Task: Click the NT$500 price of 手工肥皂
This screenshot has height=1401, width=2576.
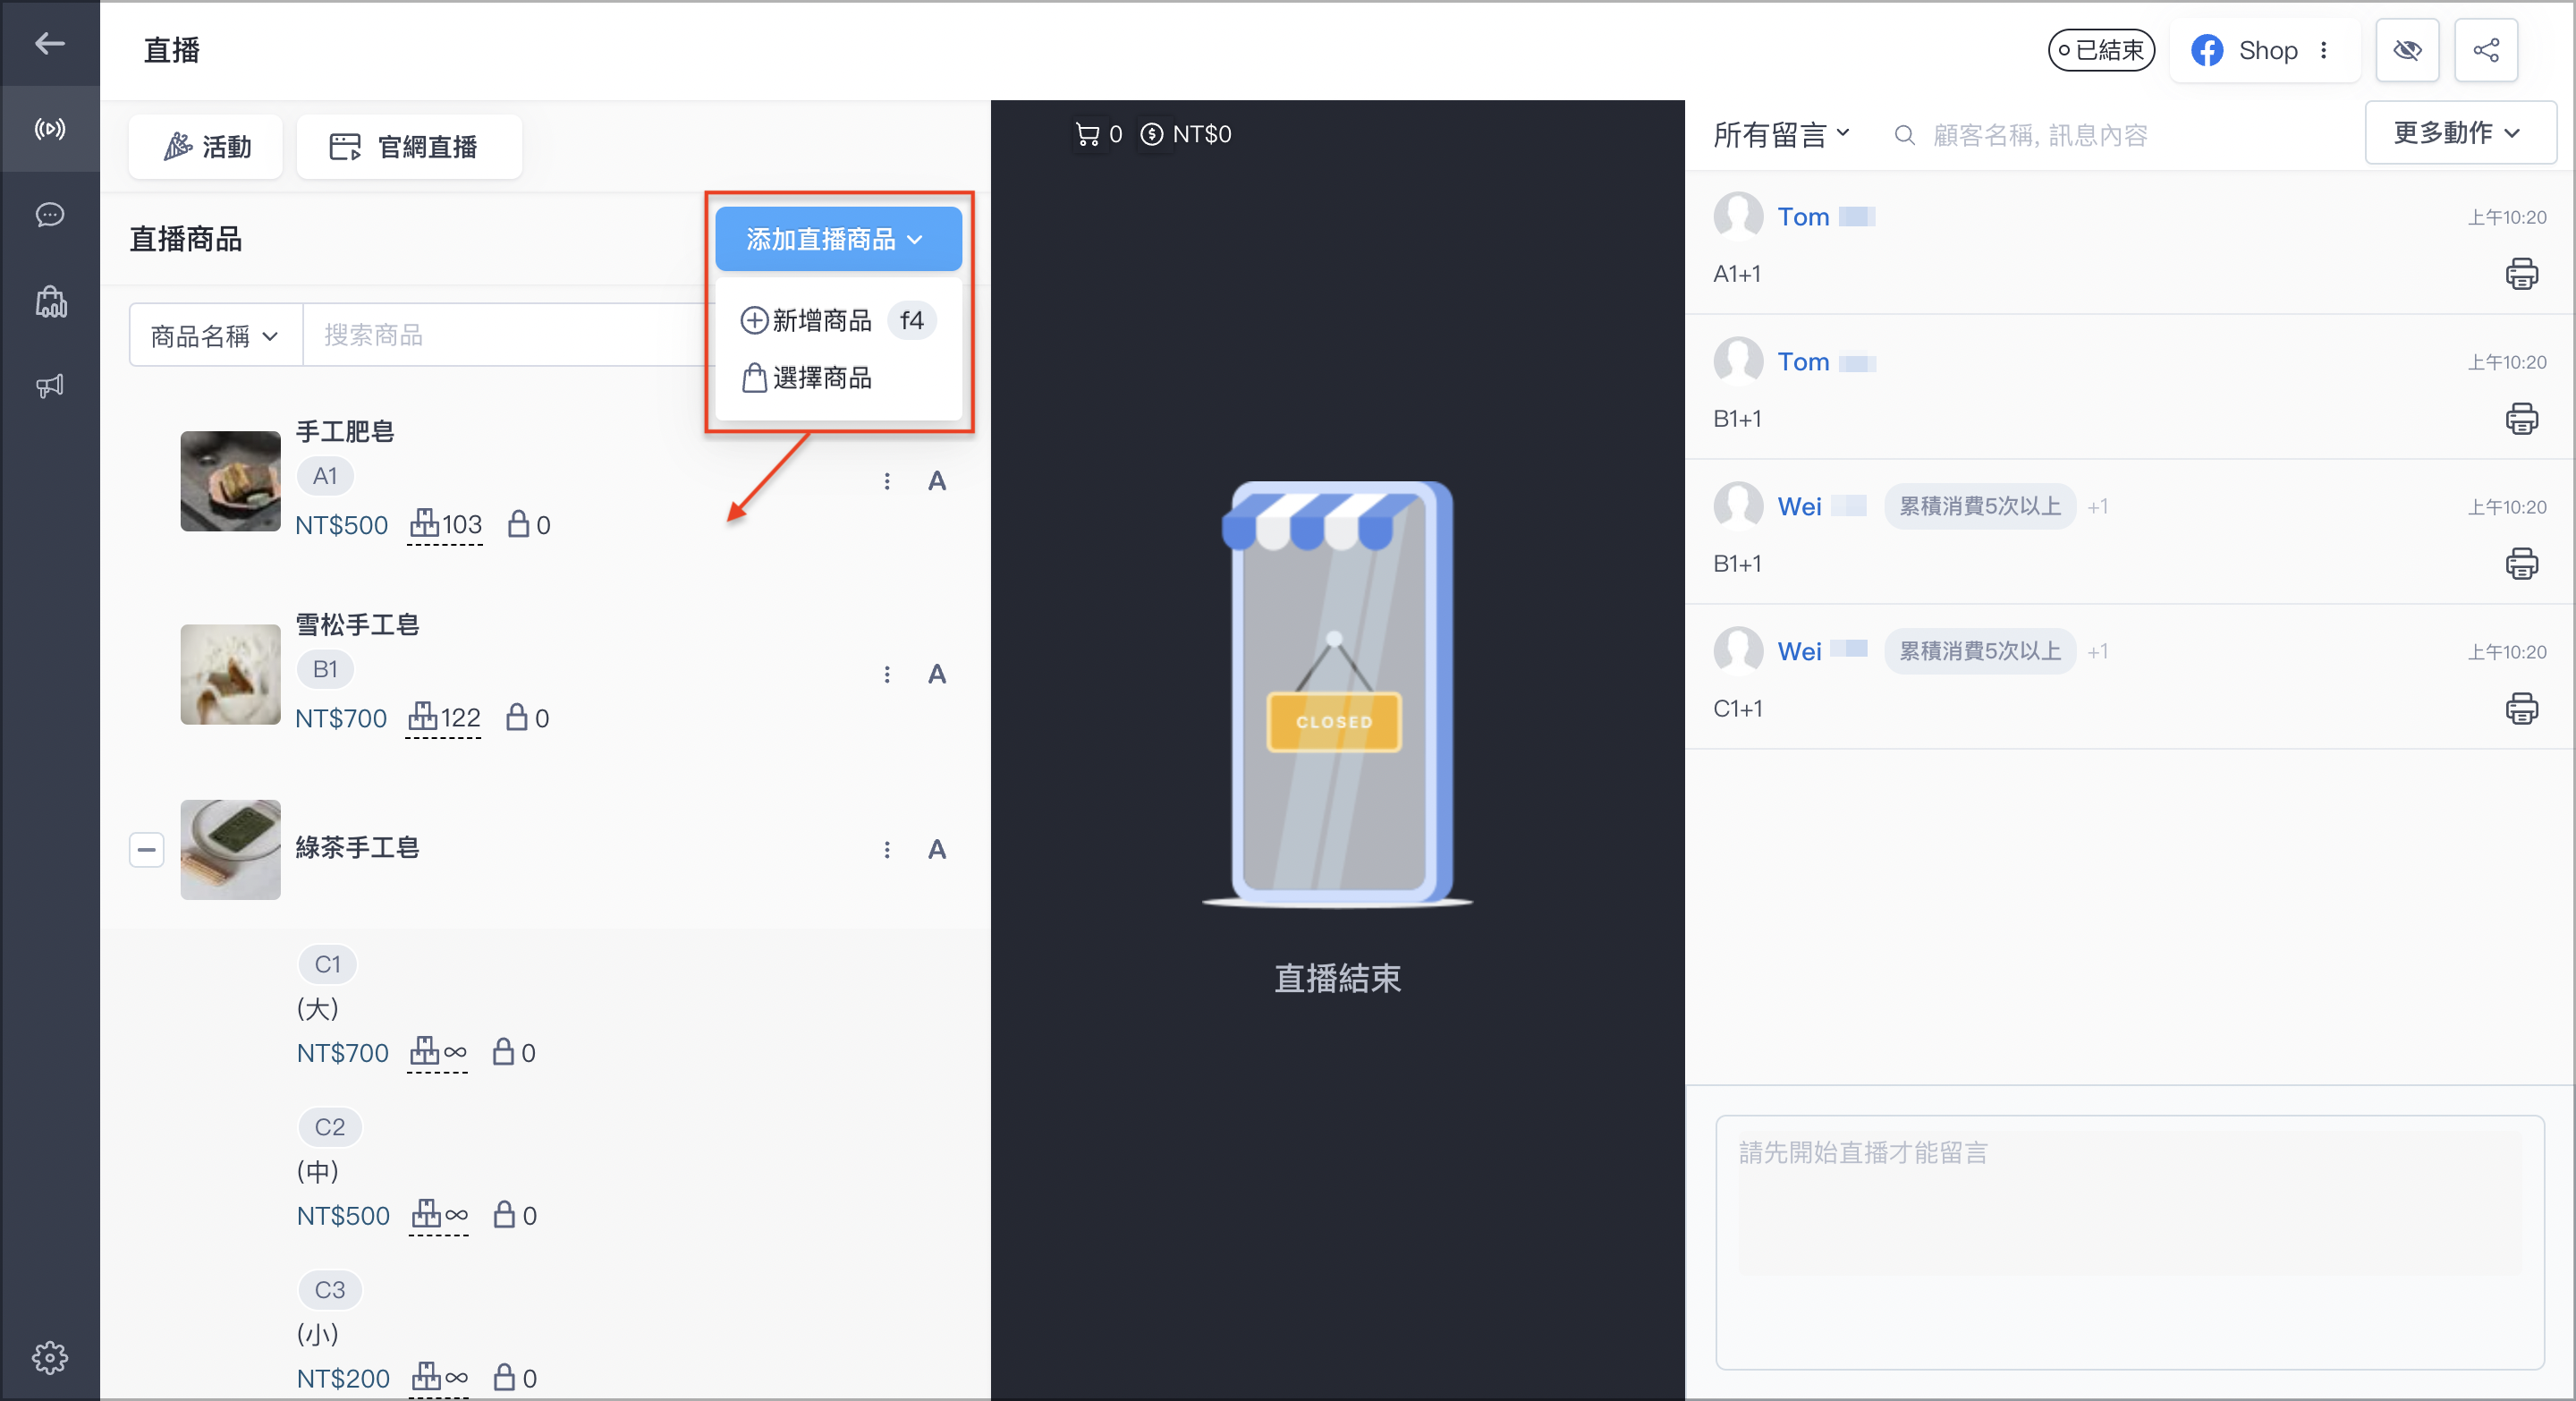Action: (x=341, y=525)
